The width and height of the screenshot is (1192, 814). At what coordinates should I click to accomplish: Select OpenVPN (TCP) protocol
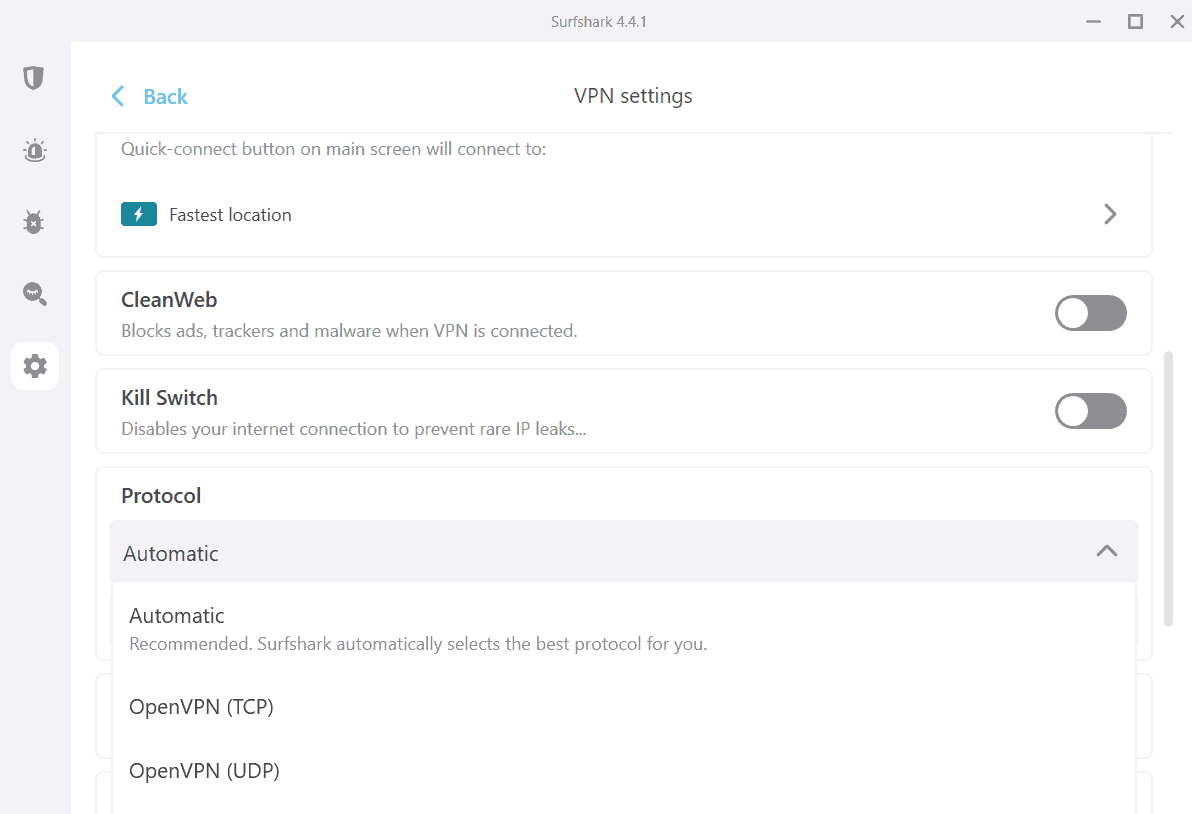tap(201, 706)
